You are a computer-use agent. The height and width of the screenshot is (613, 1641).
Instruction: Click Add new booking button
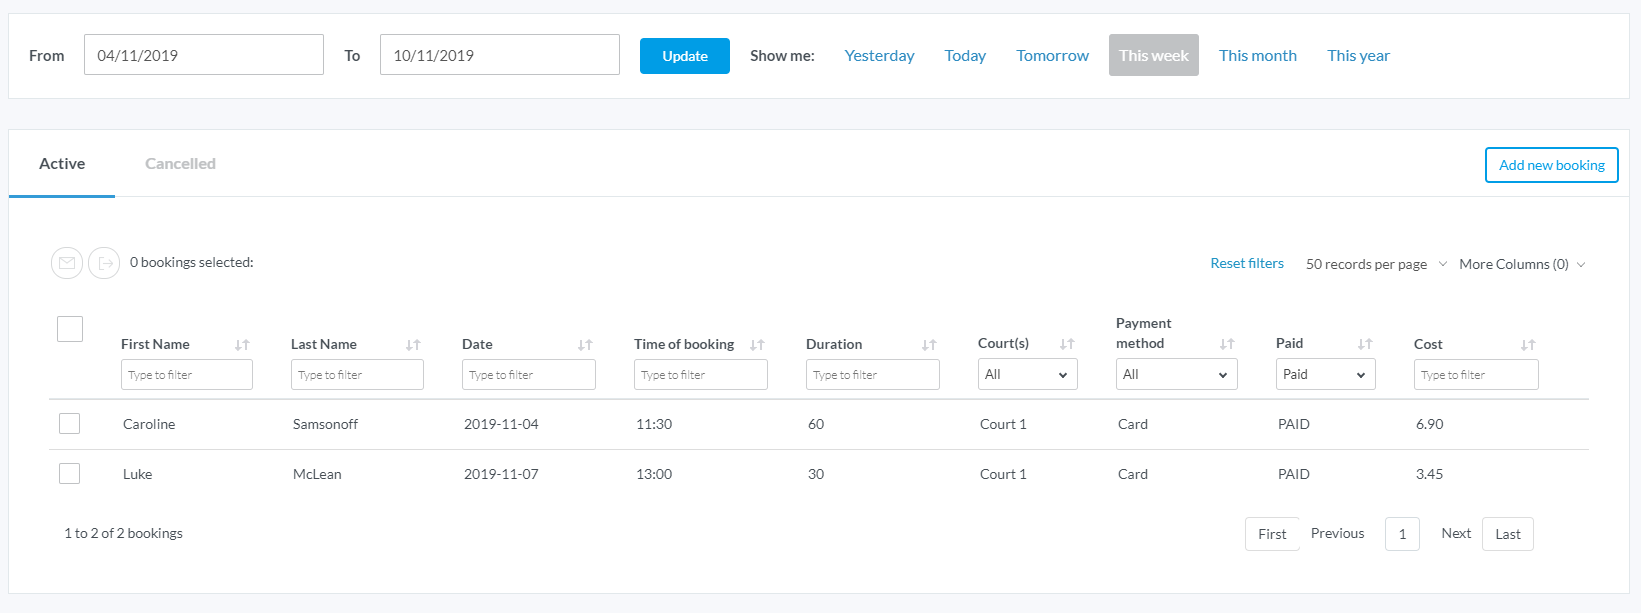(1551, 165)
